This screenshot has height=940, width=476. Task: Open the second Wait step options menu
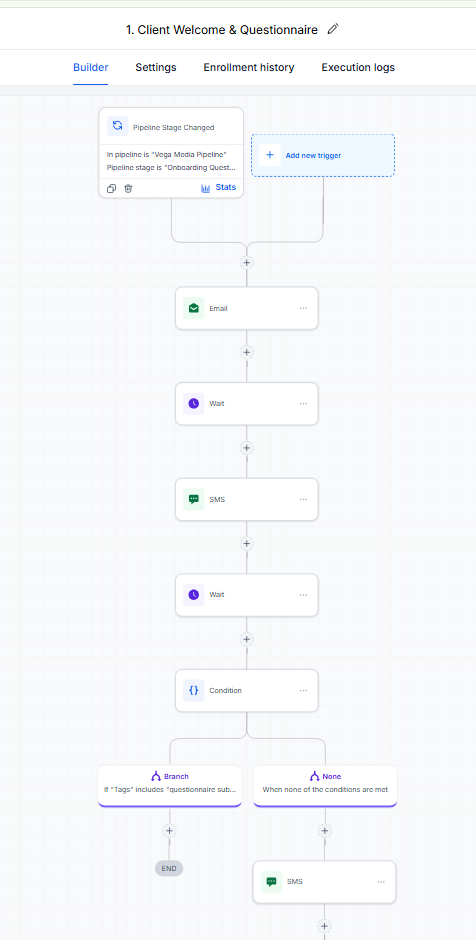click(x=303, y=595)
